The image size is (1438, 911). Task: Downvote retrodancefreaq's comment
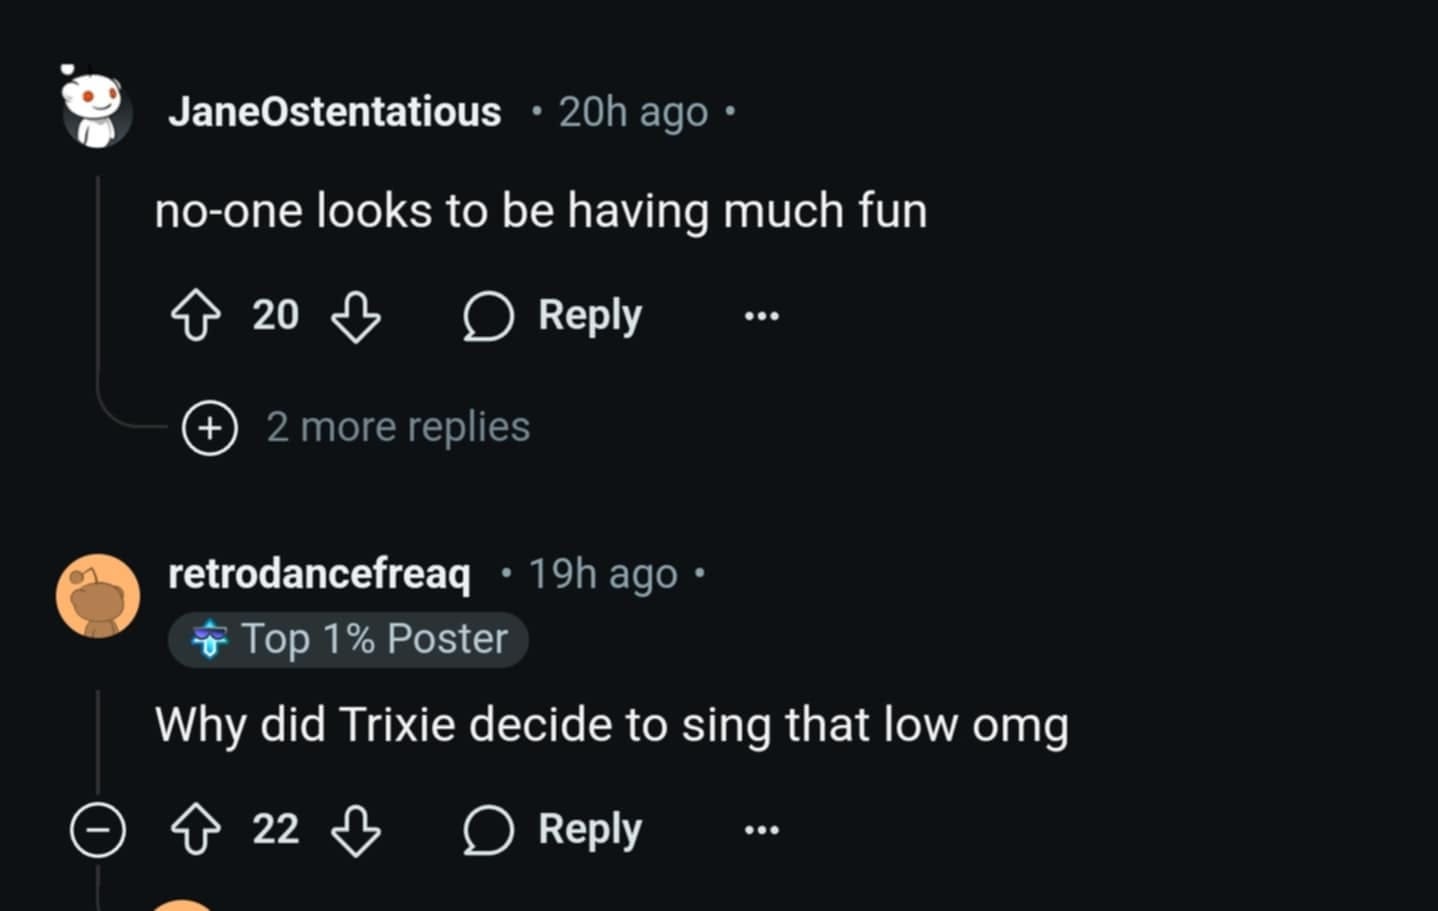(356, 830)
